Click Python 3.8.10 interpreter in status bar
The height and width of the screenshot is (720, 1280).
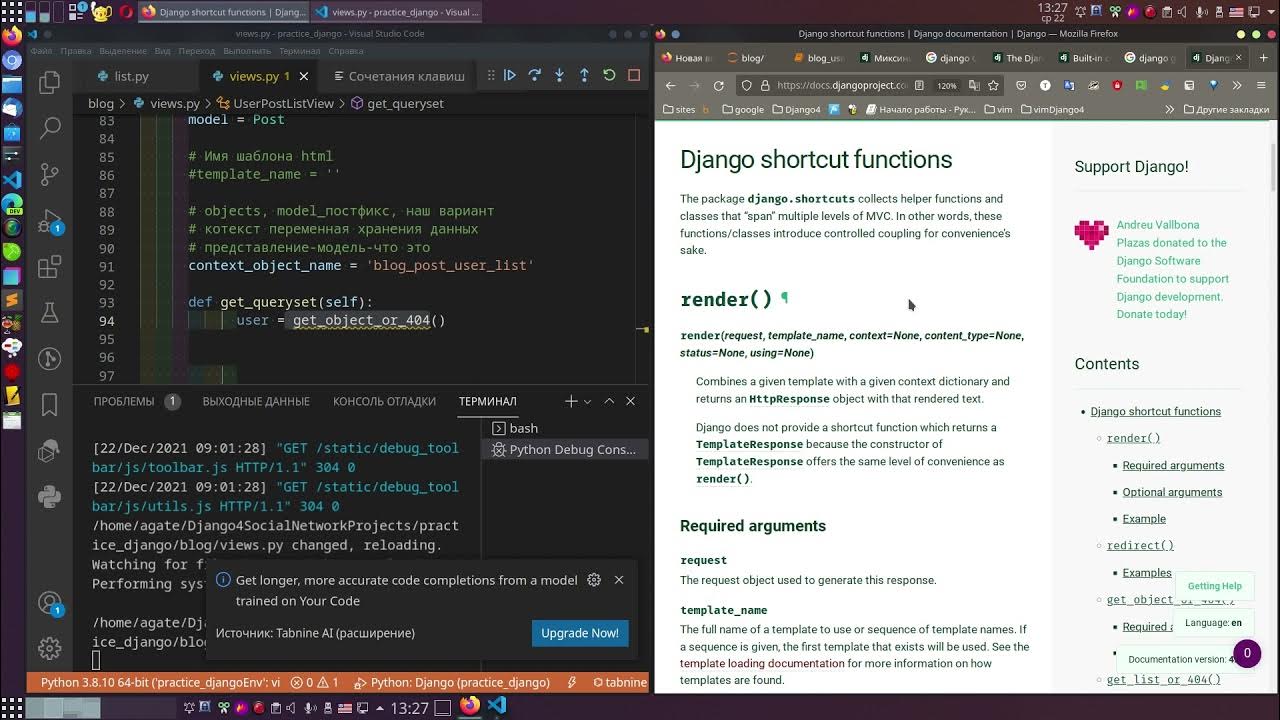[x=161, y=682]
